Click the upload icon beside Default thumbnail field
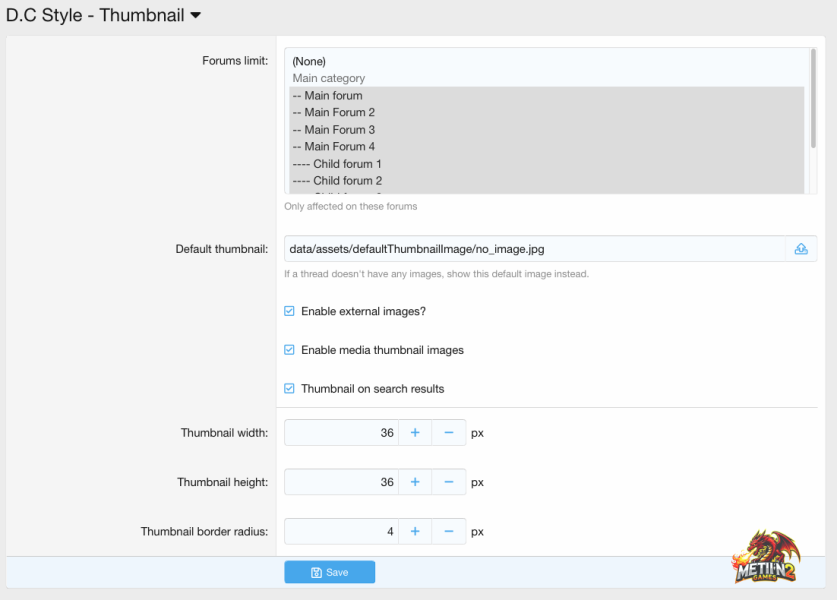 801,249
